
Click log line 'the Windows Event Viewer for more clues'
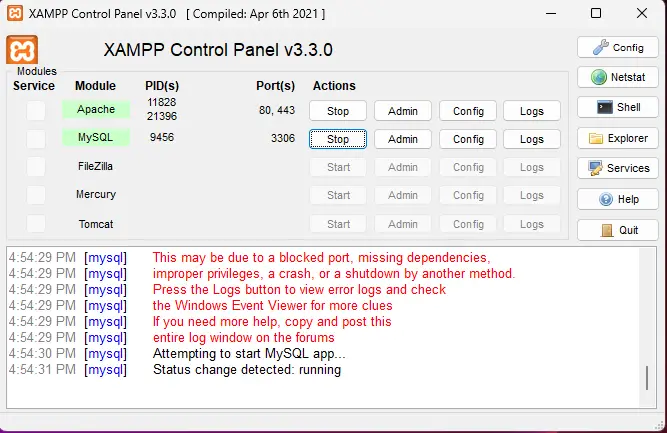[272, 305]
